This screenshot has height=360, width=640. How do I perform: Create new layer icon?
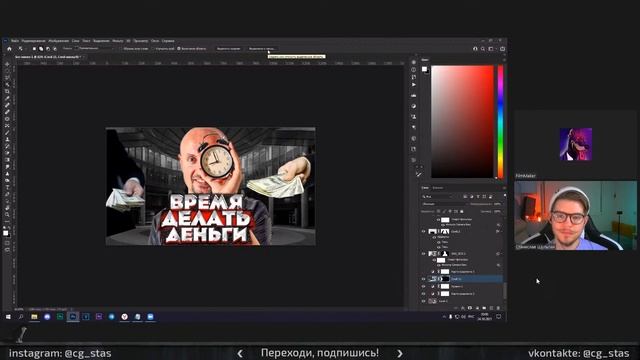[x=491, y=308]
